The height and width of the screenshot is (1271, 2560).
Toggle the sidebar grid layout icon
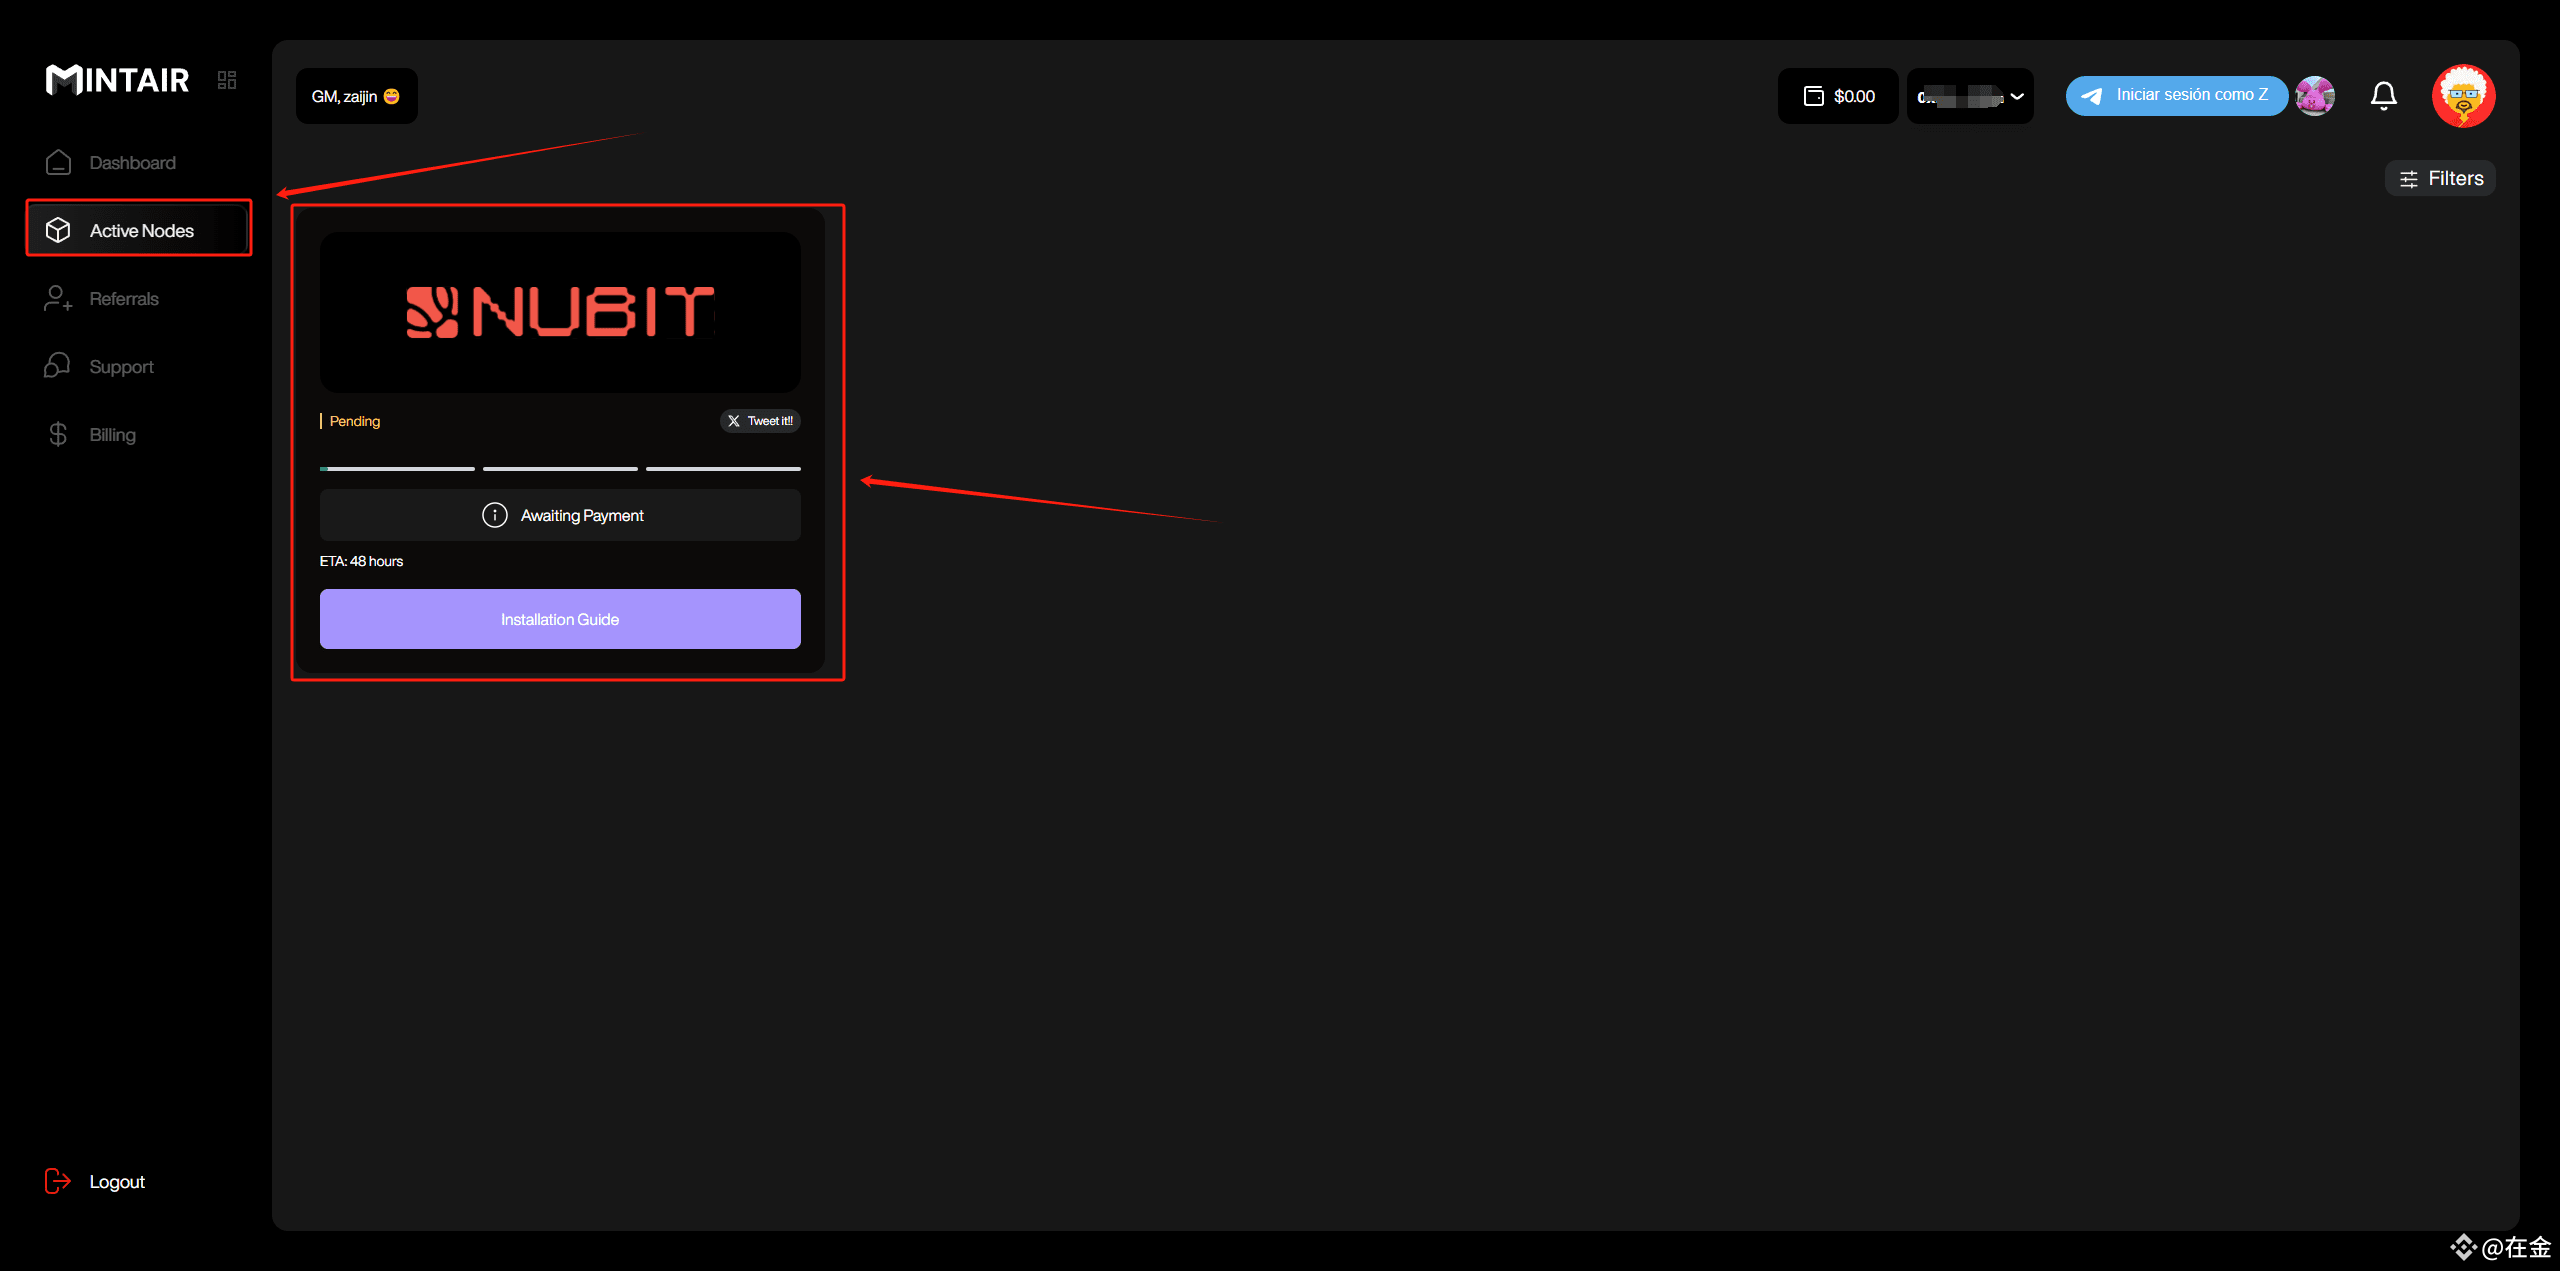pyautogui.click(x=227, y=80)
